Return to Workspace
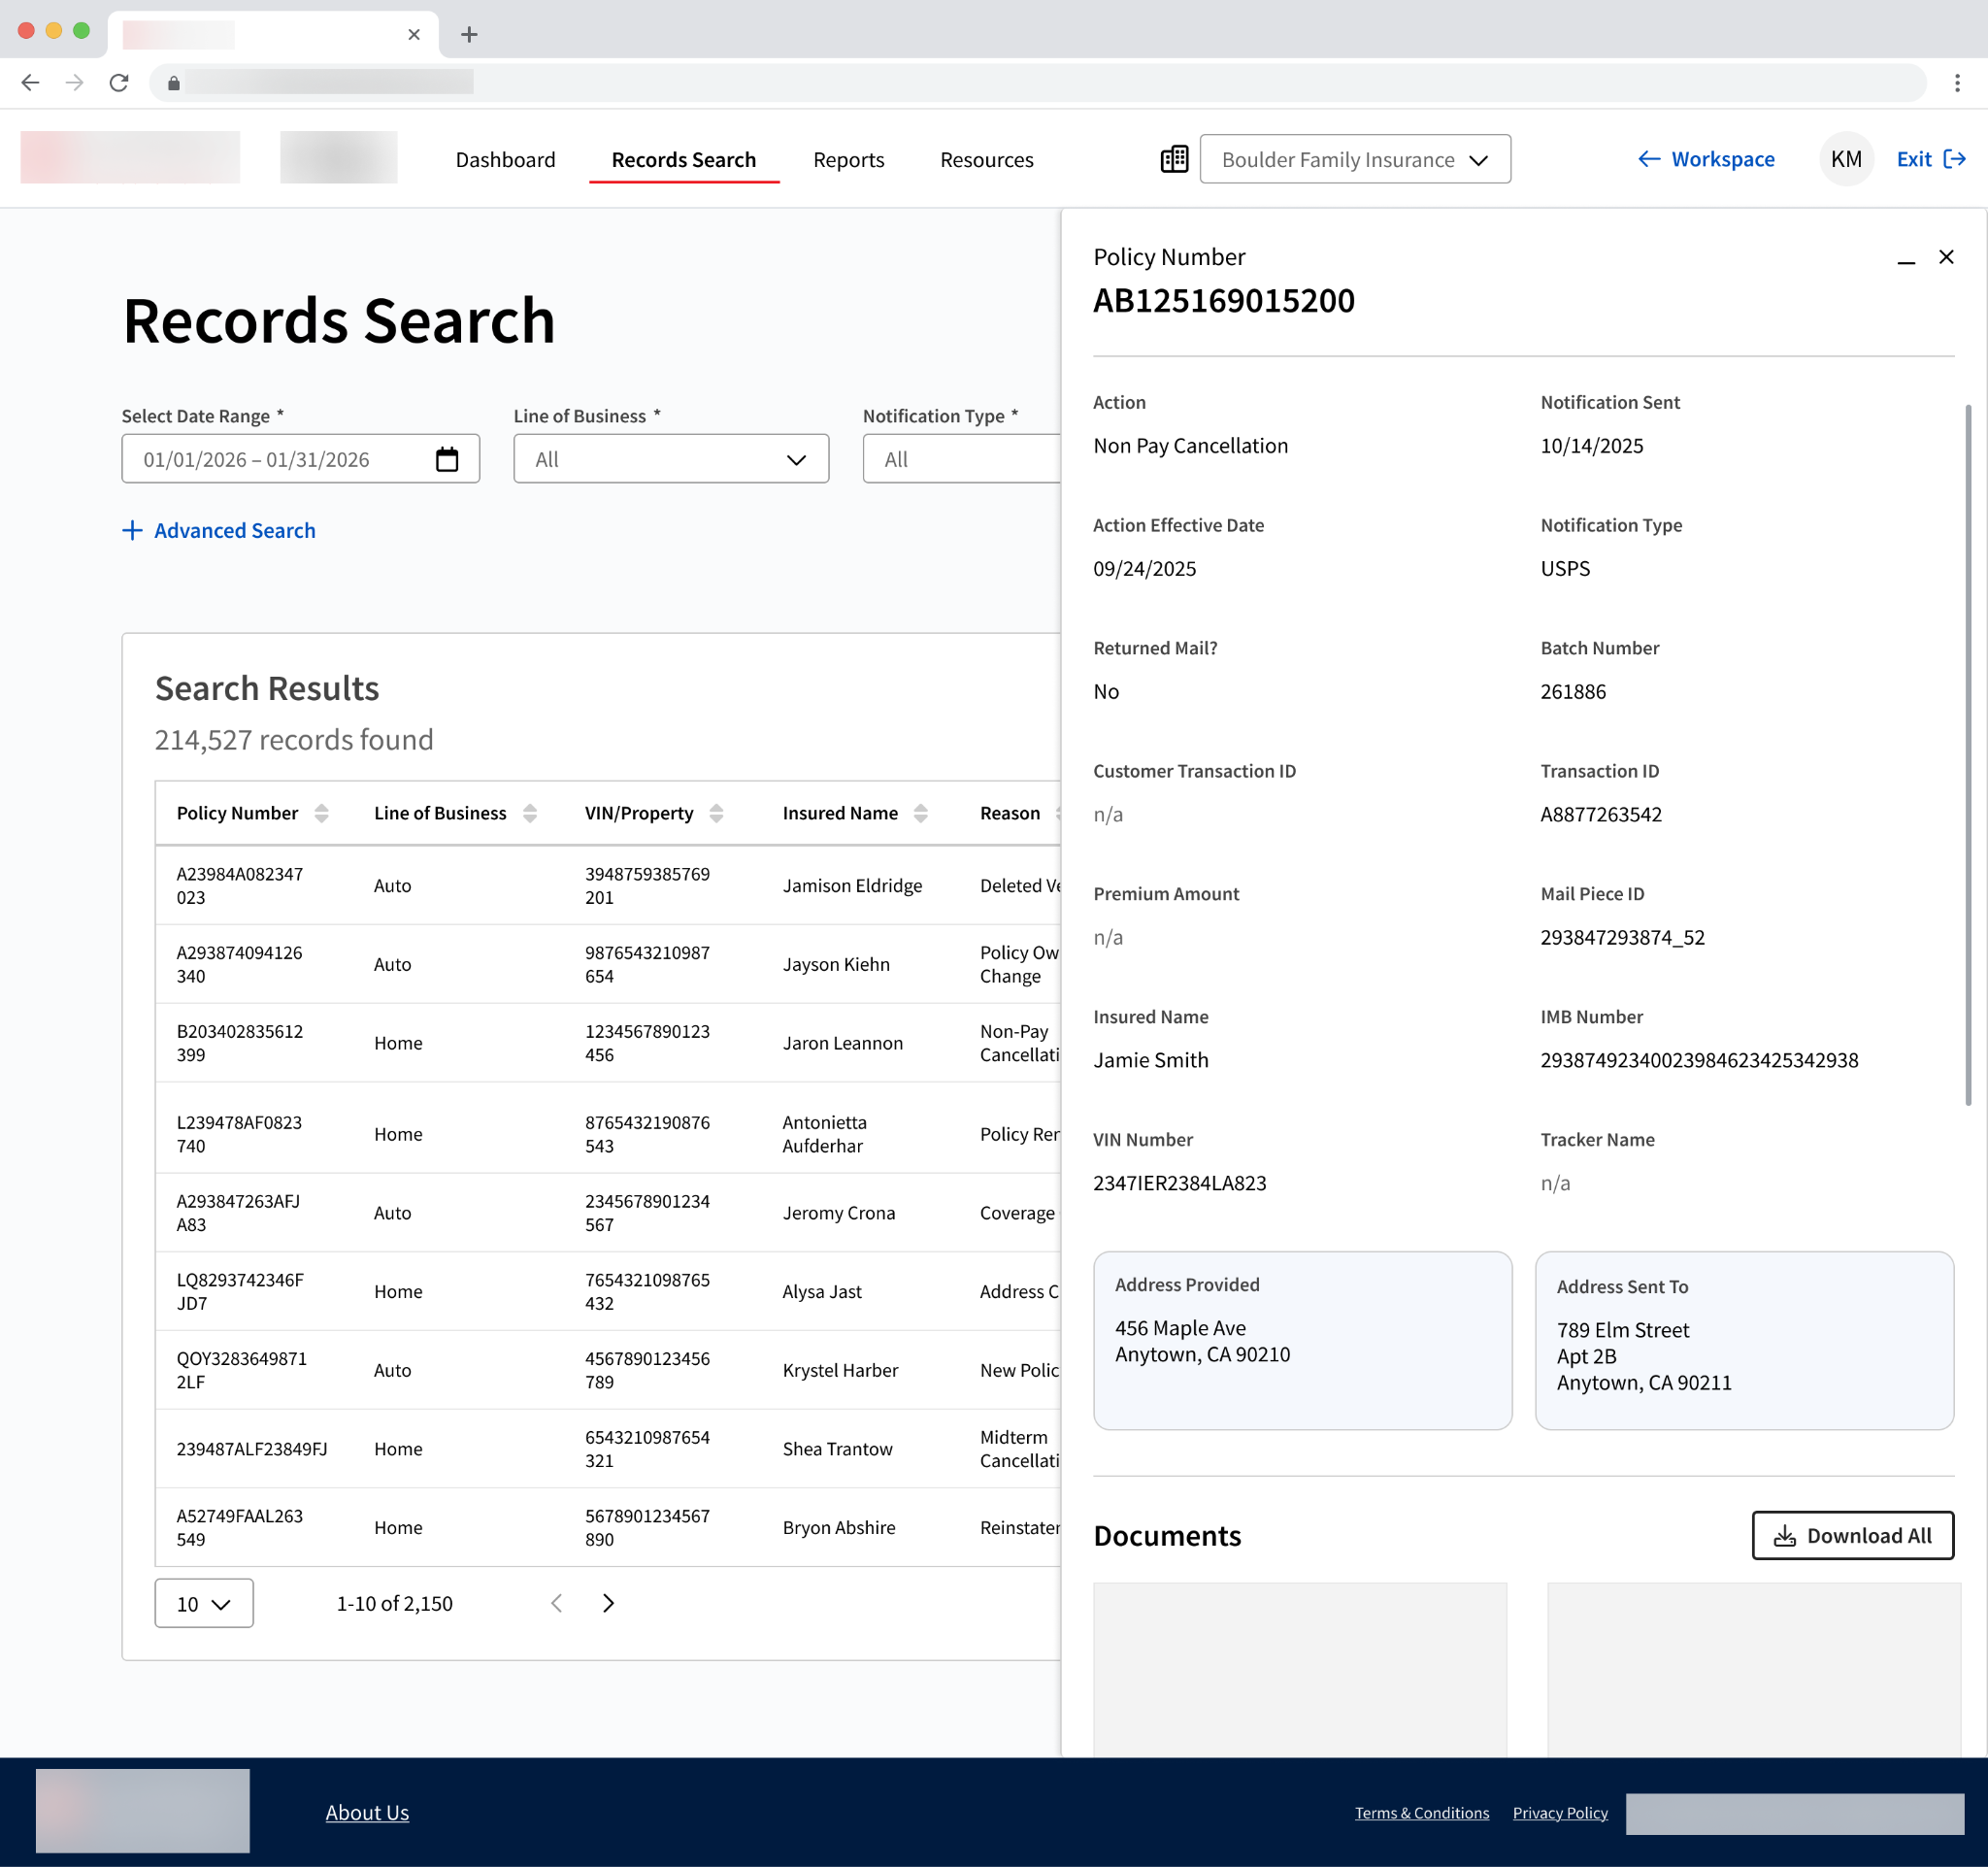This screenshot has width=1988, height=1867. [1706, 159]
